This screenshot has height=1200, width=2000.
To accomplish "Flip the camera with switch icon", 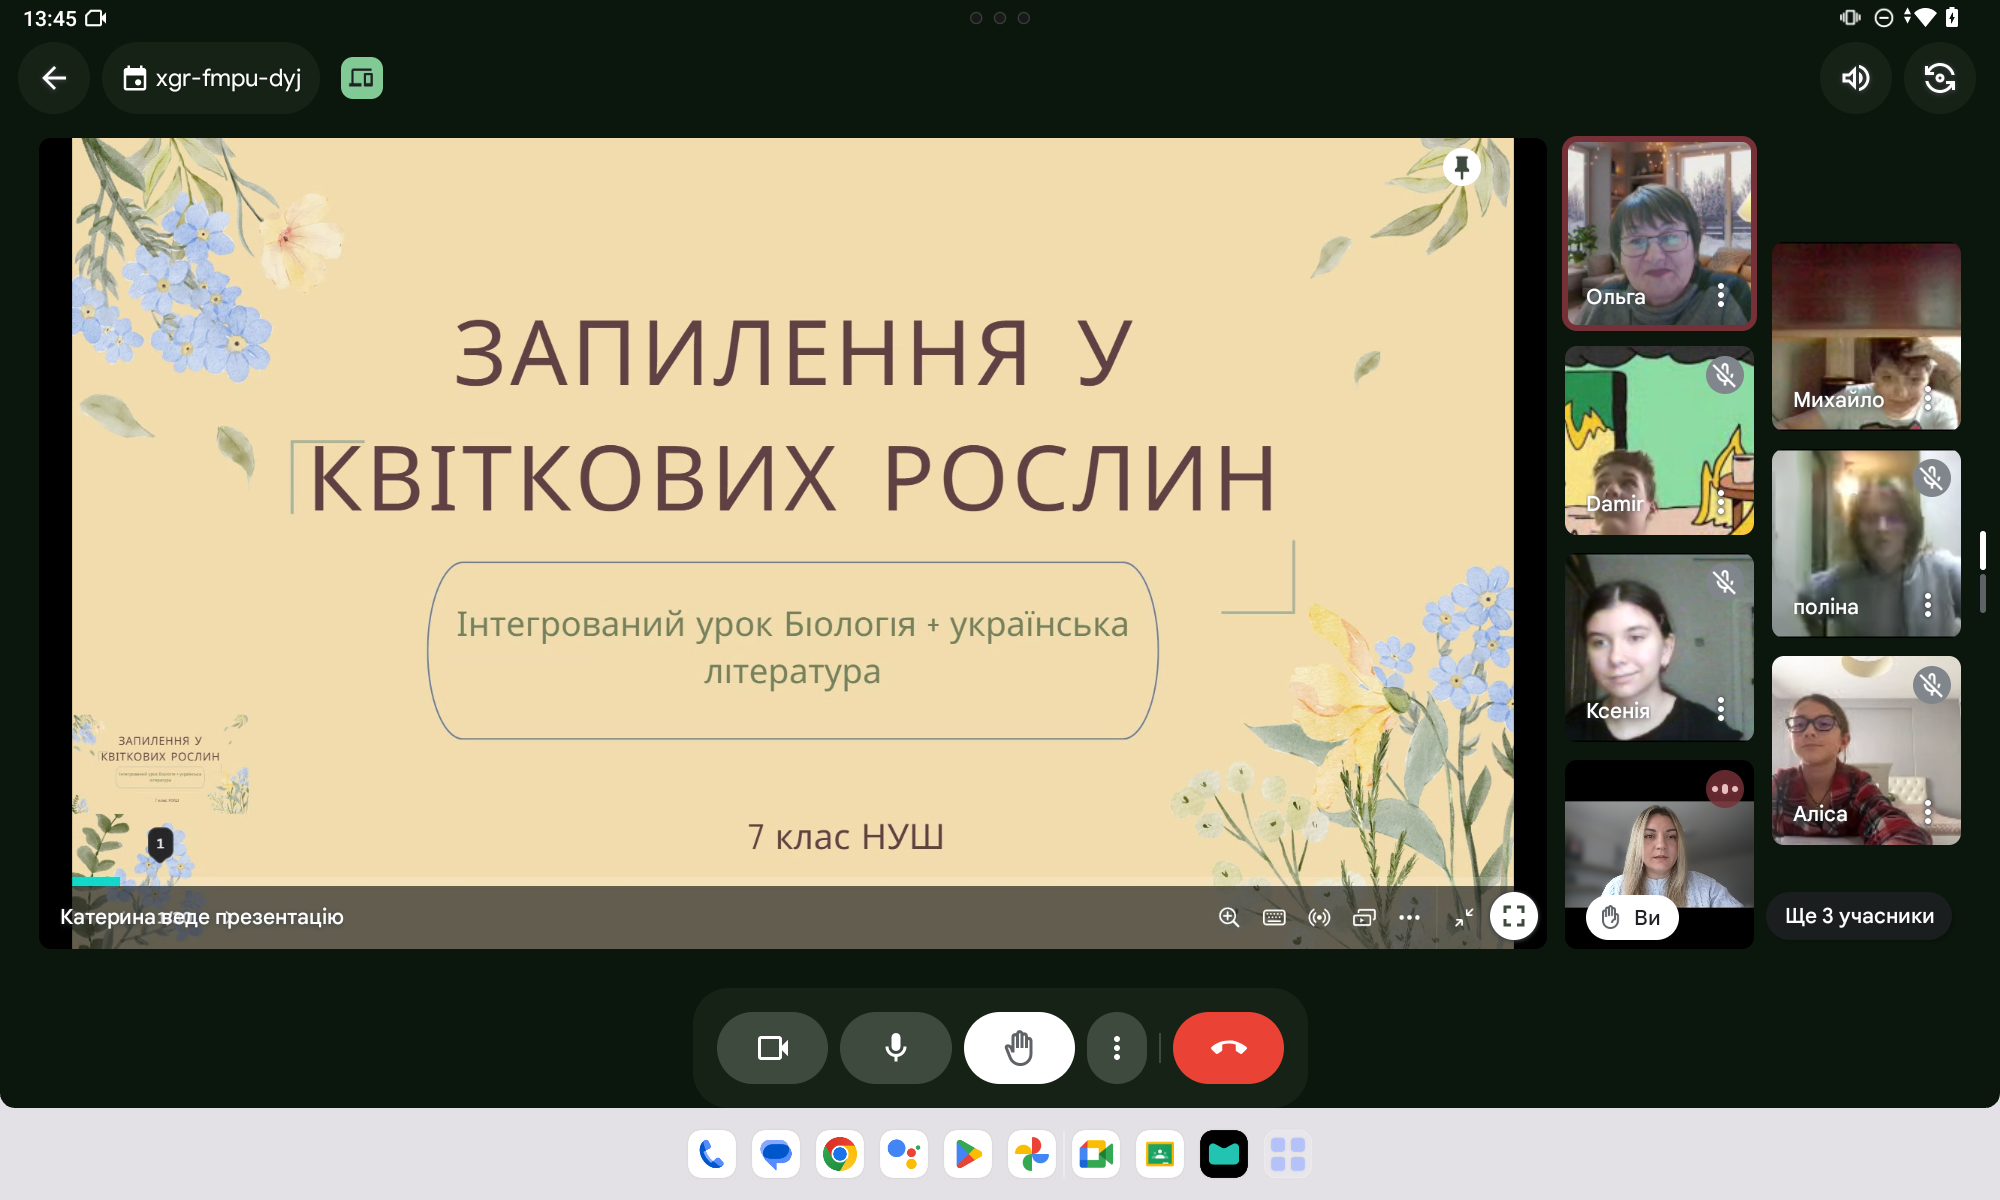I will point(1939,78).
